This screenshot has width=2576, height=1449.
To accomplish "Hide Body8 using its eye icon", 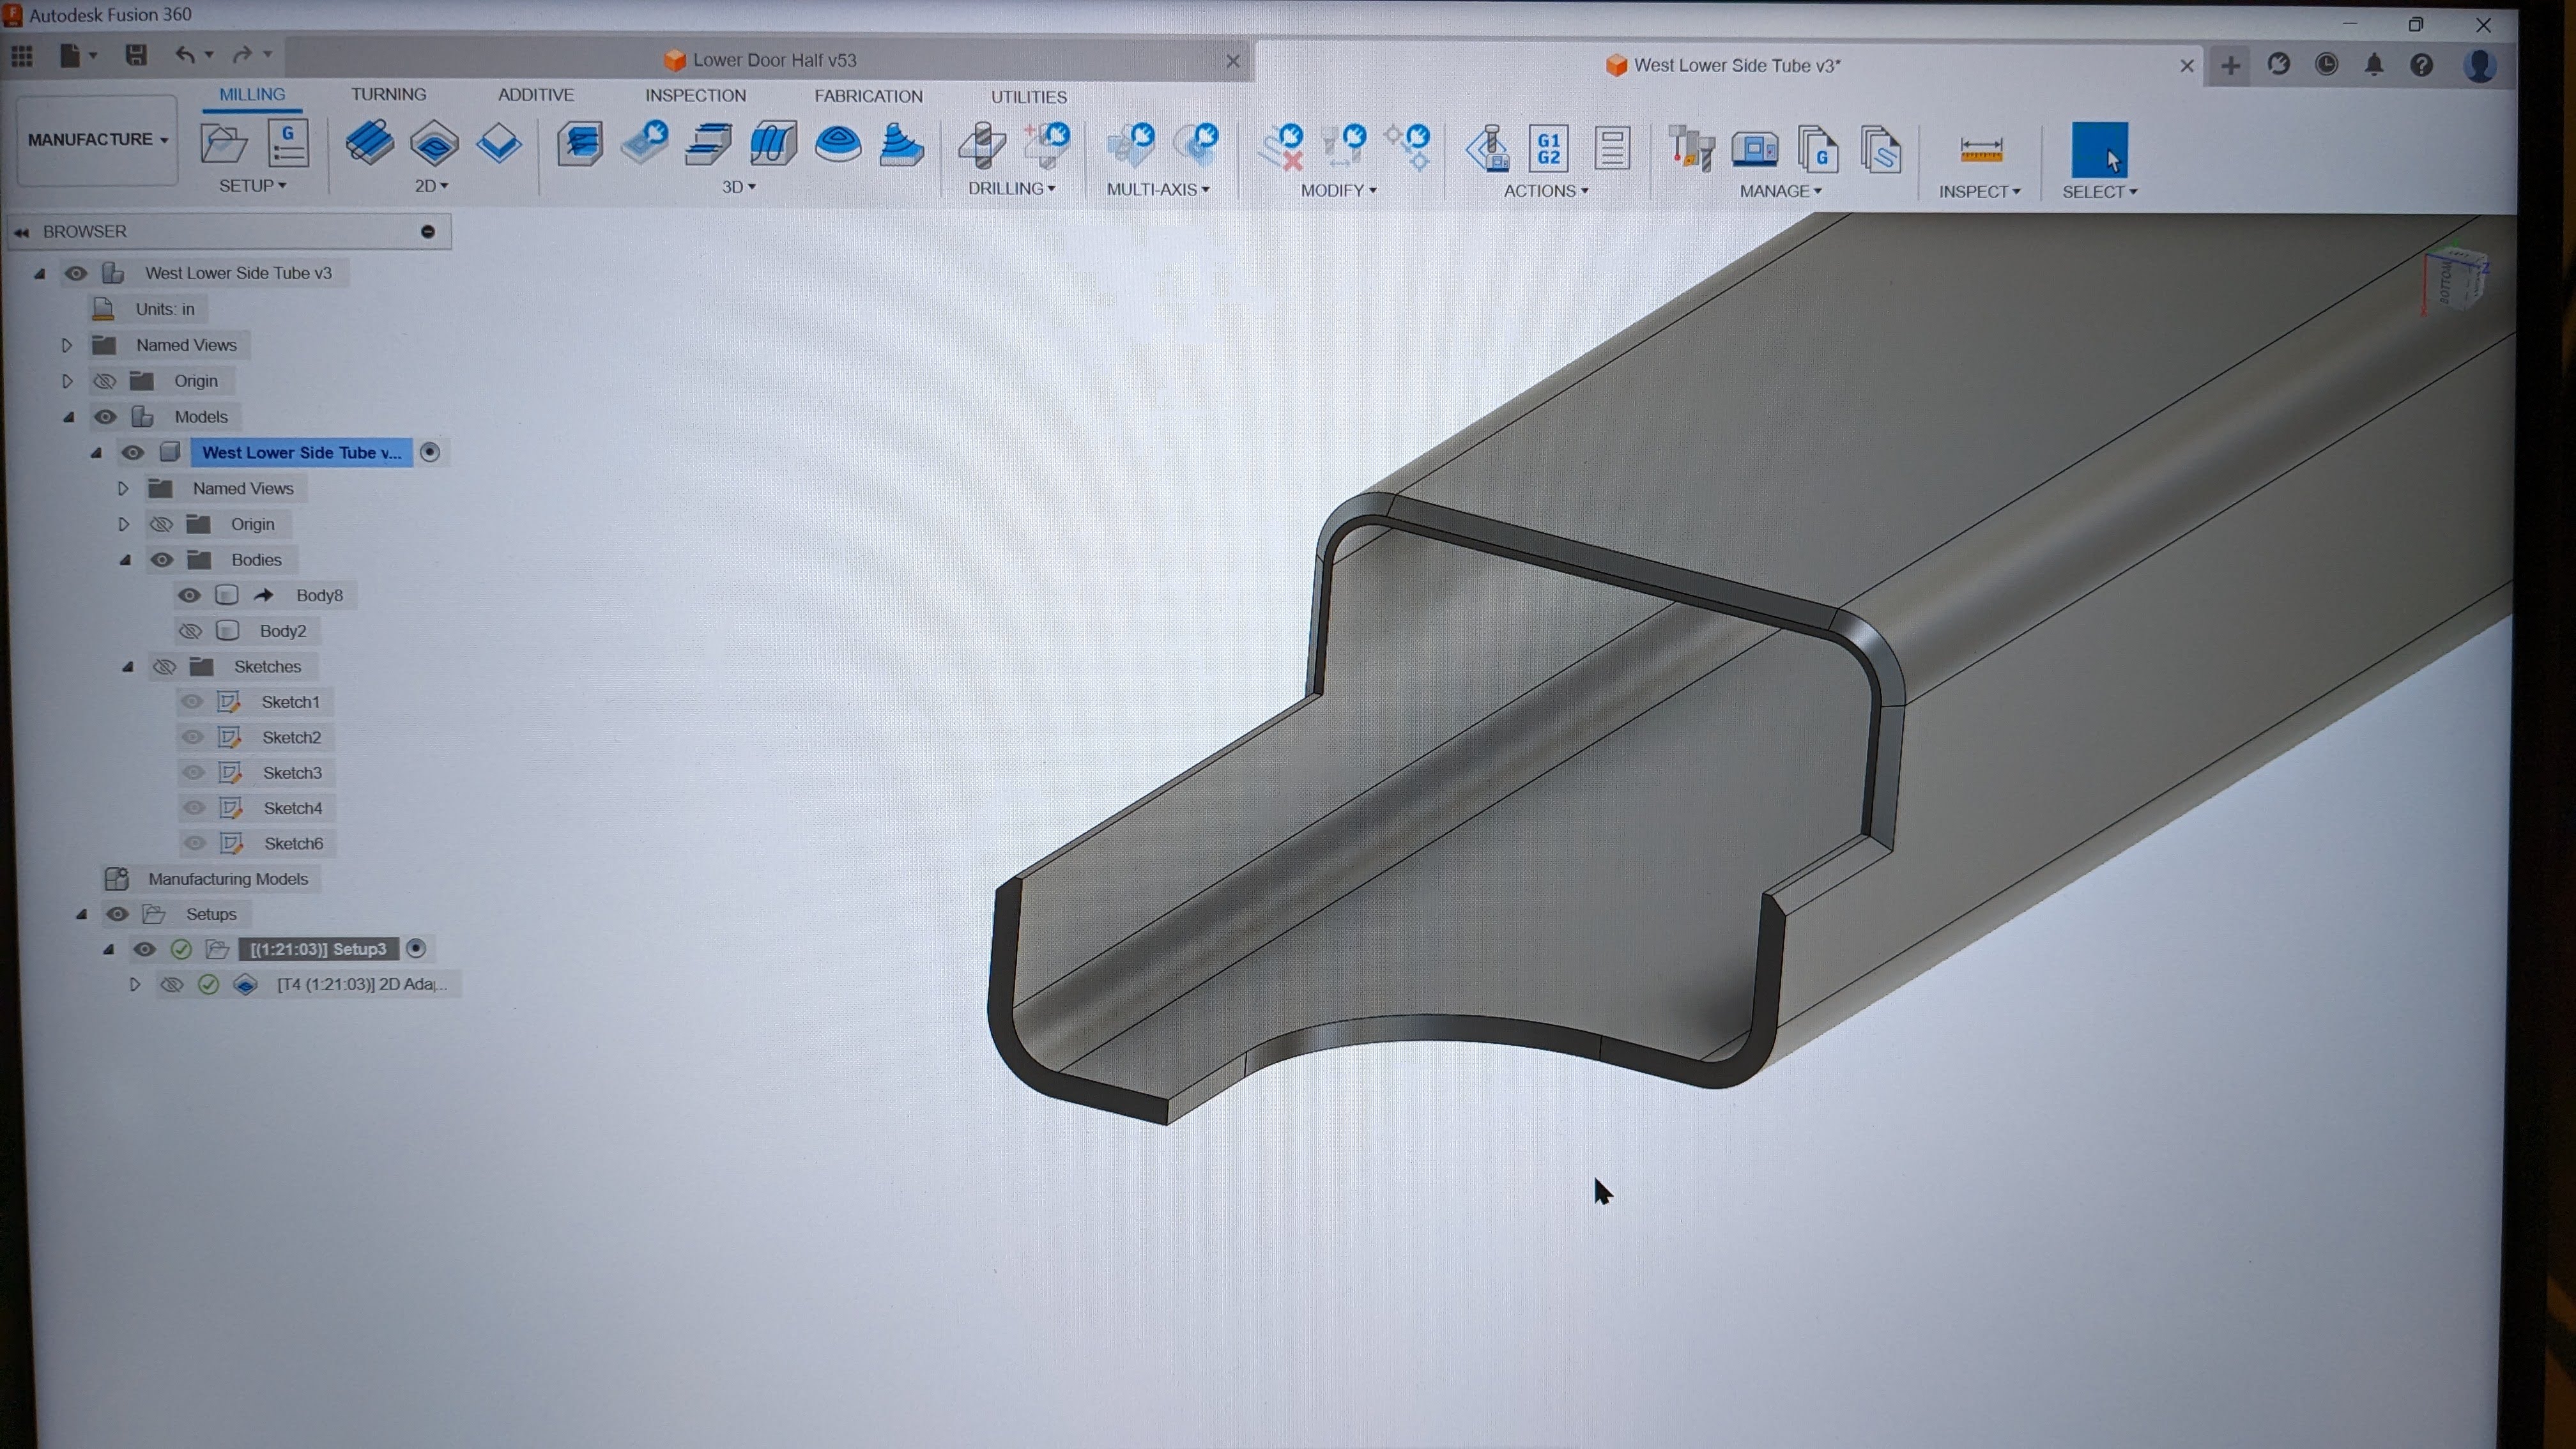I will pos(188,596).
